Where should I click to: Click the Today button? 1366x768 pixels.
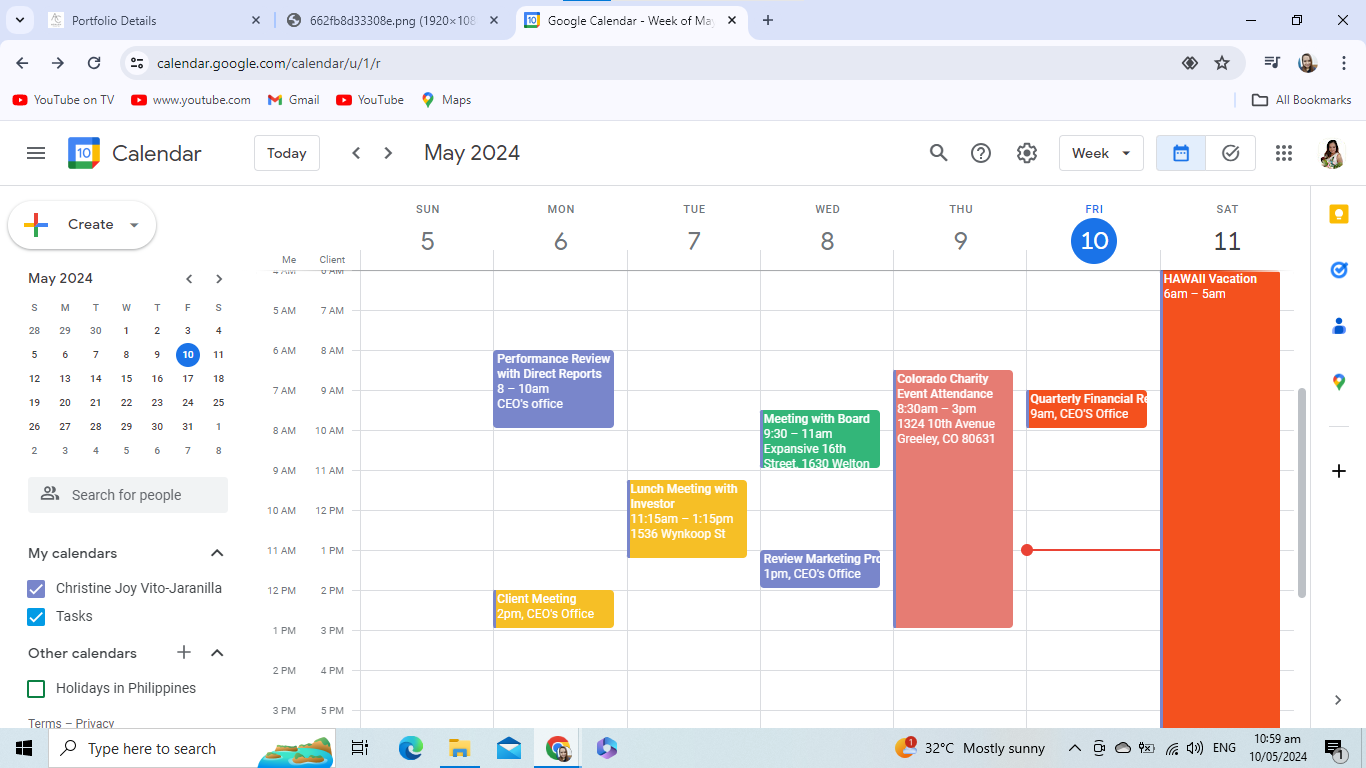[287, 153]
